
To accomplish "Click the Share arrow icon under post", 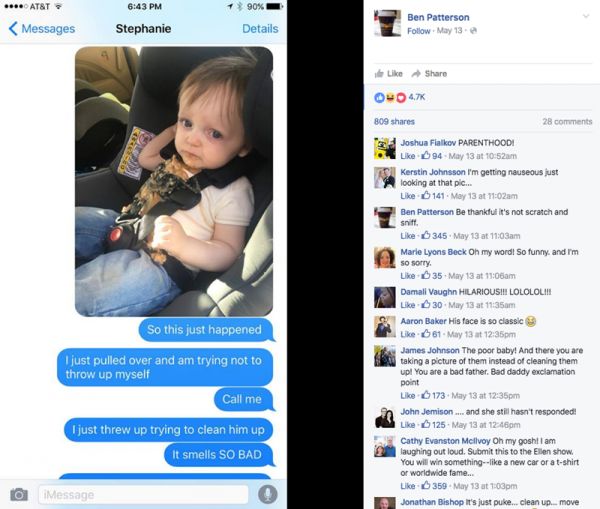I will click(x=416, y=73).
